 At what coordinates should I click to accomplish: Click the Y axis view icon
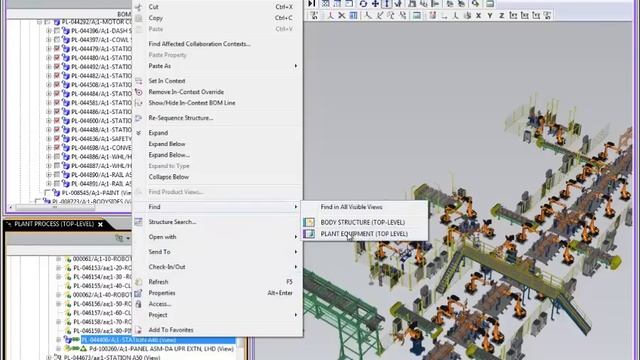pyautogui.click(x=490, y=16)
